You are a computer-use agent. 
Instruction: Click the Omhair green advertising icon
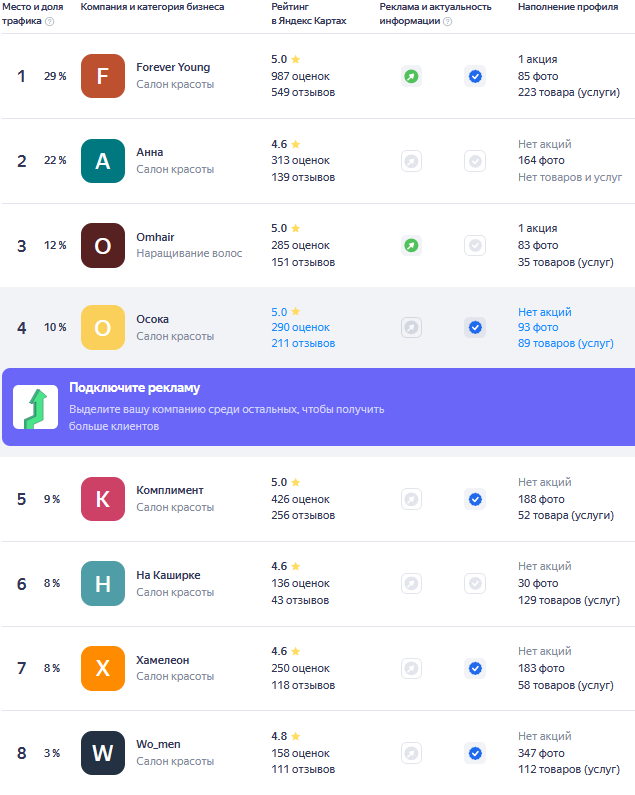click(411, 245)
